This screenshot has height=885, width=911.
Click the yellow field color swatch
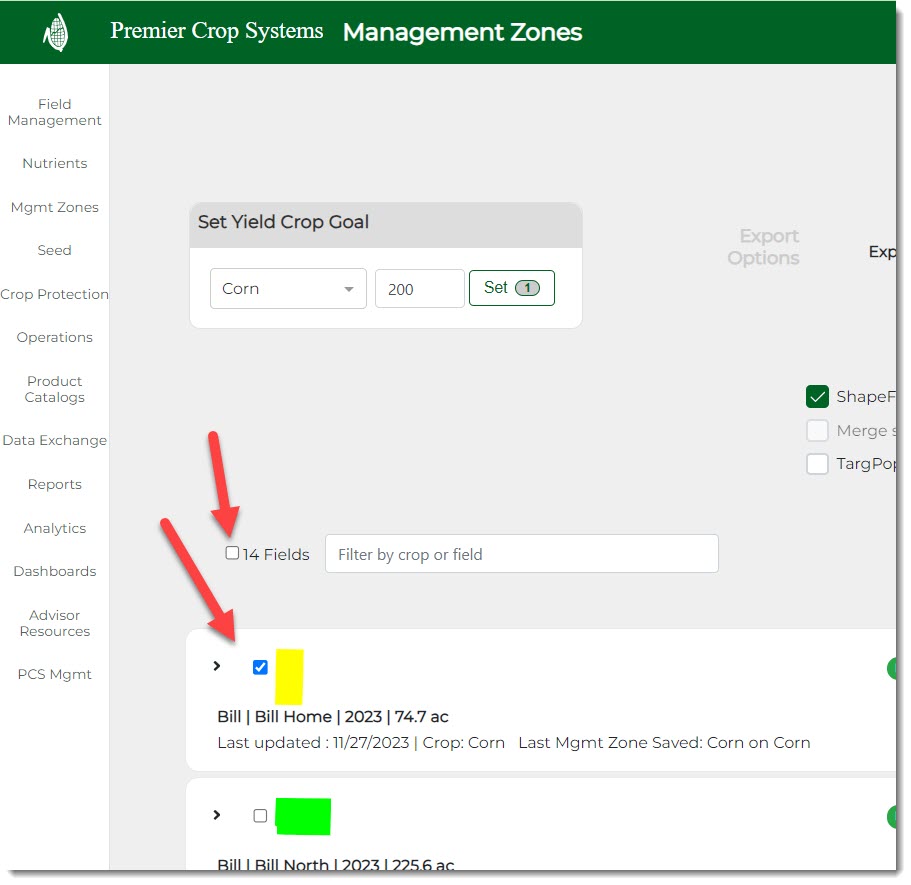pos(289,676)
